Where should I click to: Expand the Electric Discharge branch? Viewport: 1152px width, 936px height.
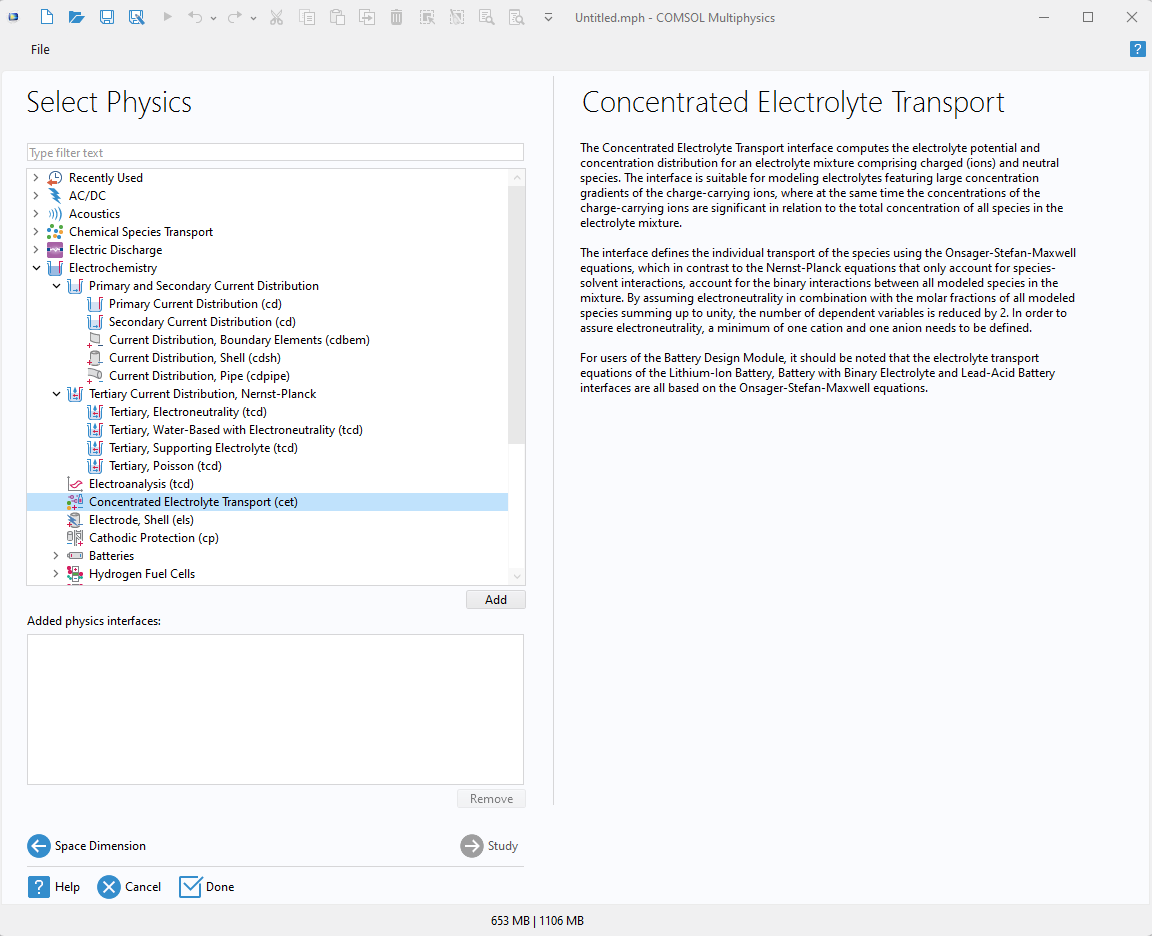(x=35, y=250)
